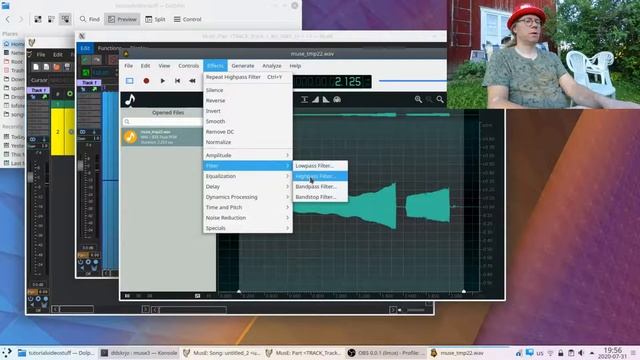Choose Smooth from the Effects menu

pos(248,121)
